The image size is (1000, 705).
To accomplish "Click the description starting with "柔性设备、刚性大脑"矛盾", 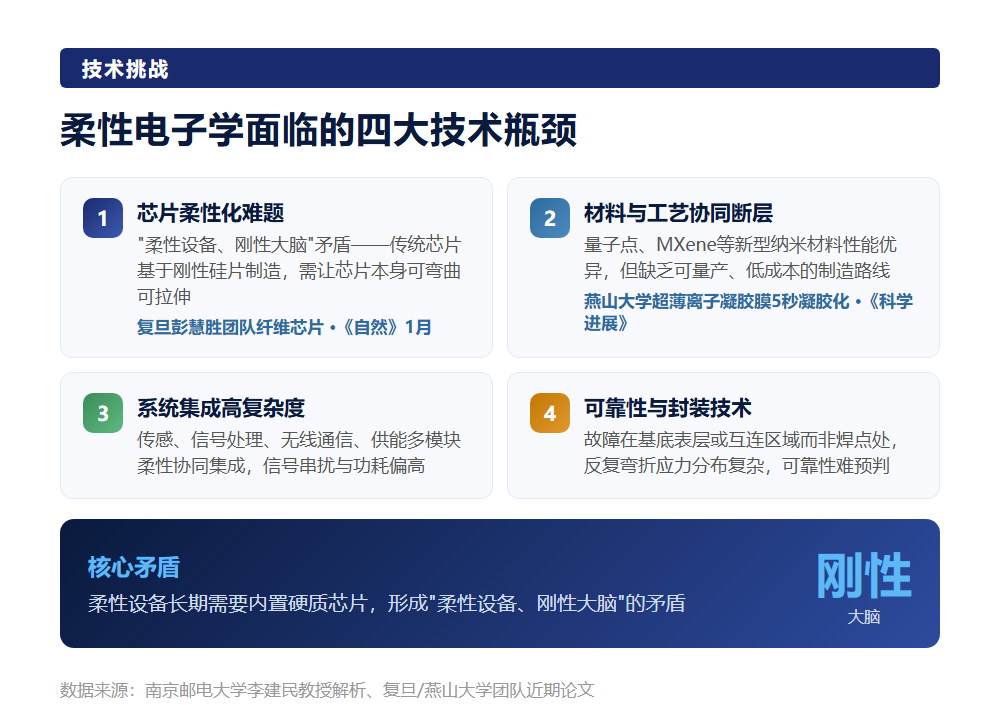I will [299, 271].
